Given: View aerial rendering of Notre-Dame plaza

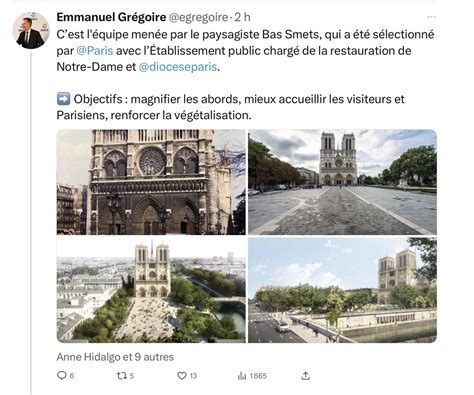Looking at the screenshot, I should pos(151,290).
